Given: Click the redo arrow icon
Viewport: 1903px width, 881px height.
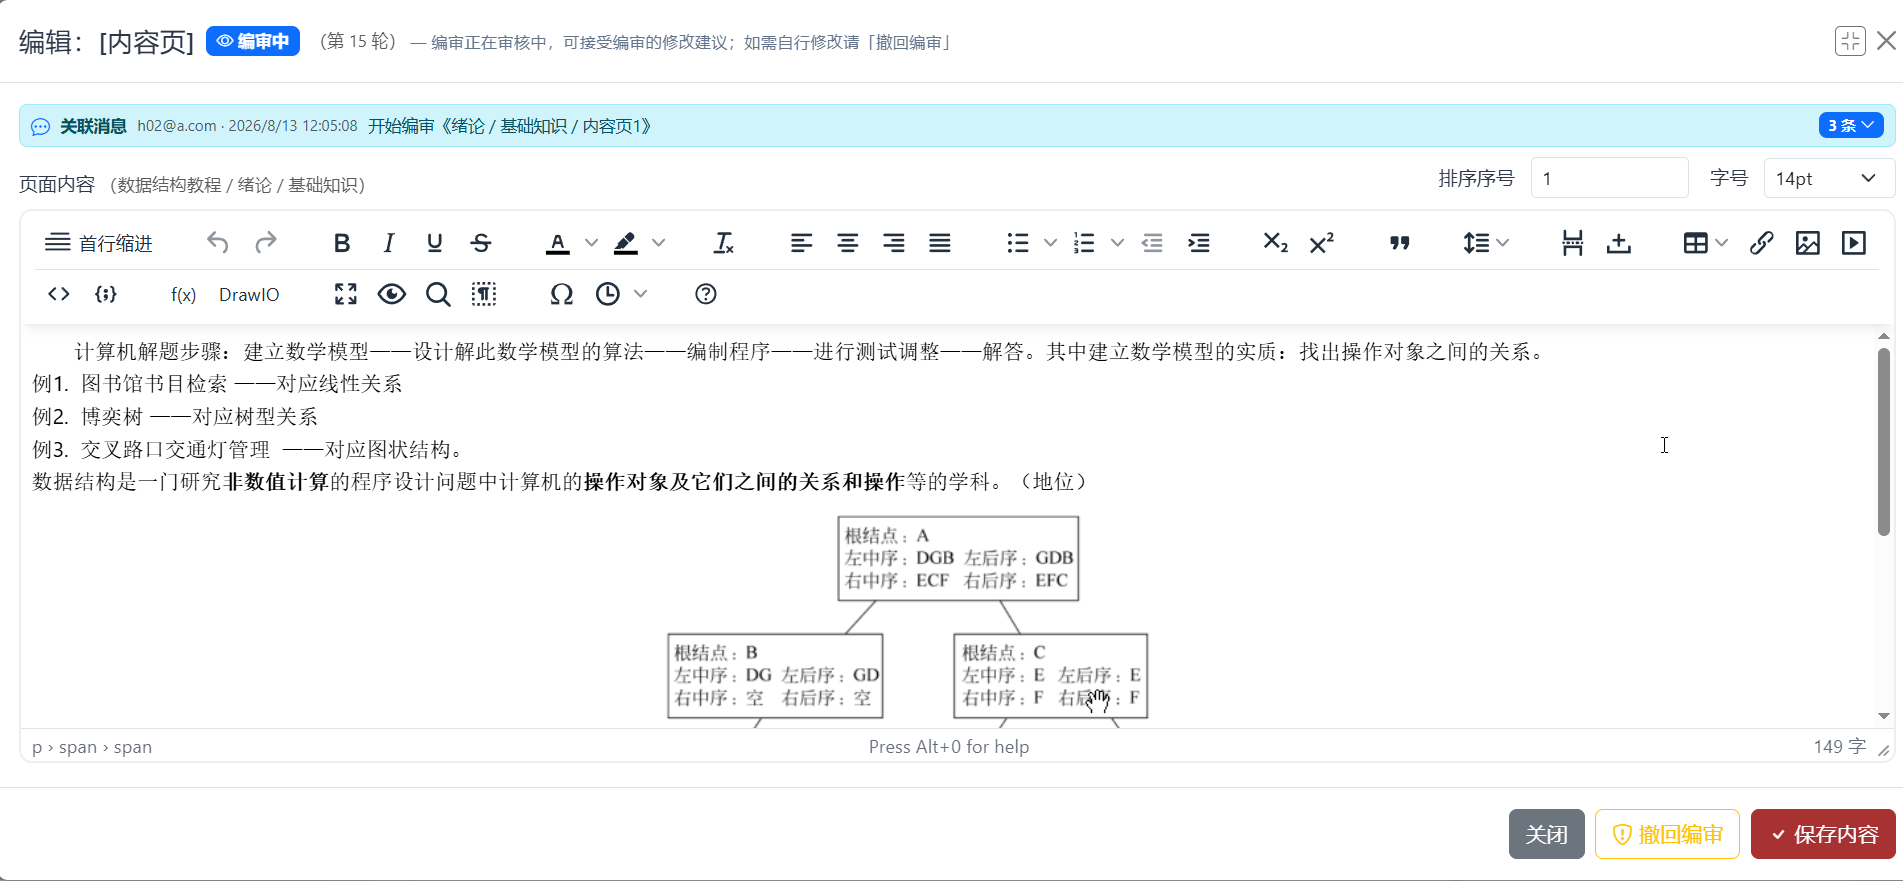Looking at the screenshot, I should coord(265,243).
